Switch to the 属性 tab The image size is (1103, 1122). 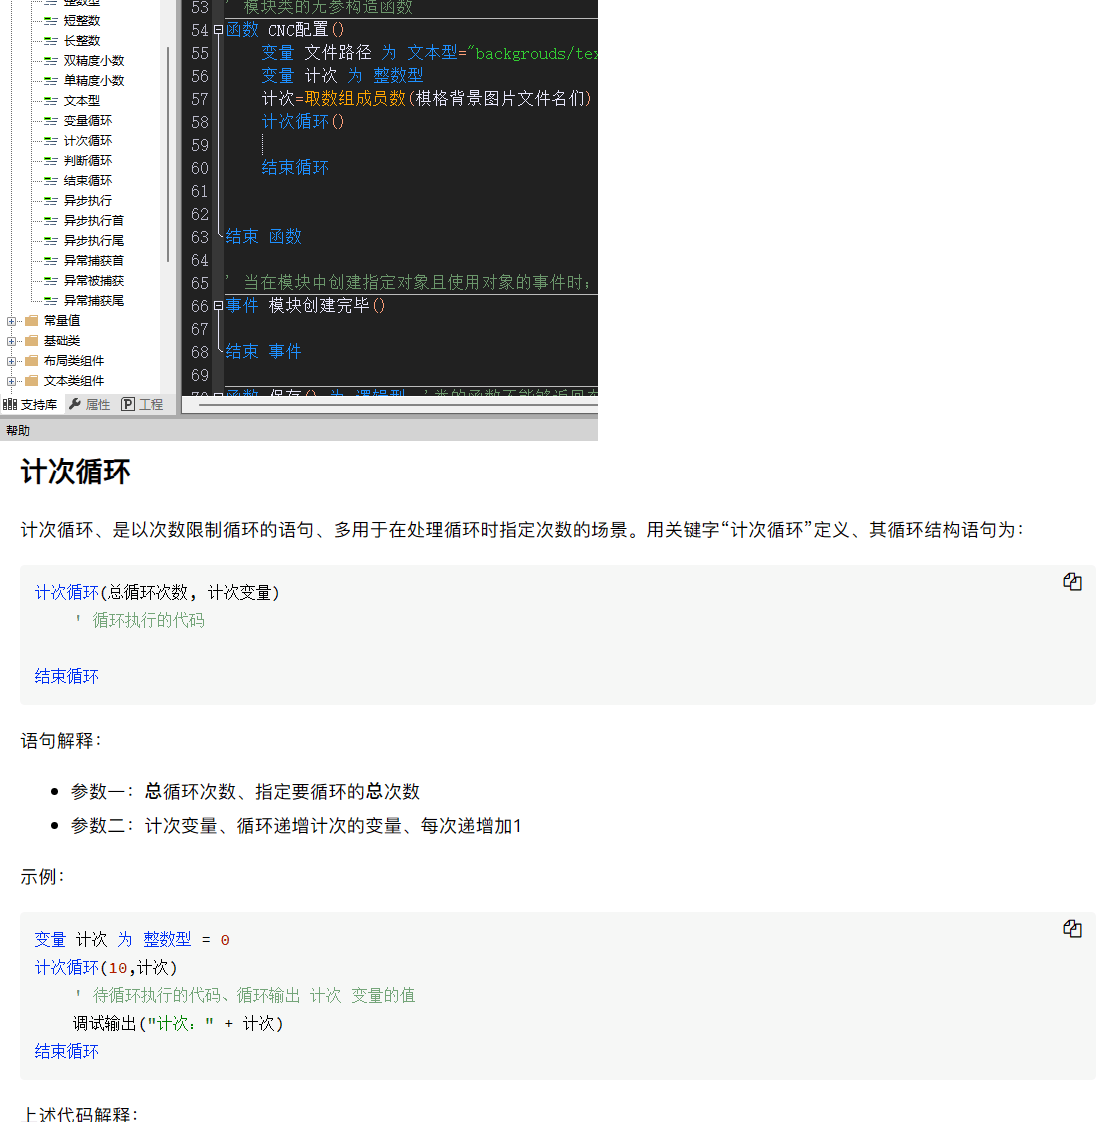click(x=90, y=404)
